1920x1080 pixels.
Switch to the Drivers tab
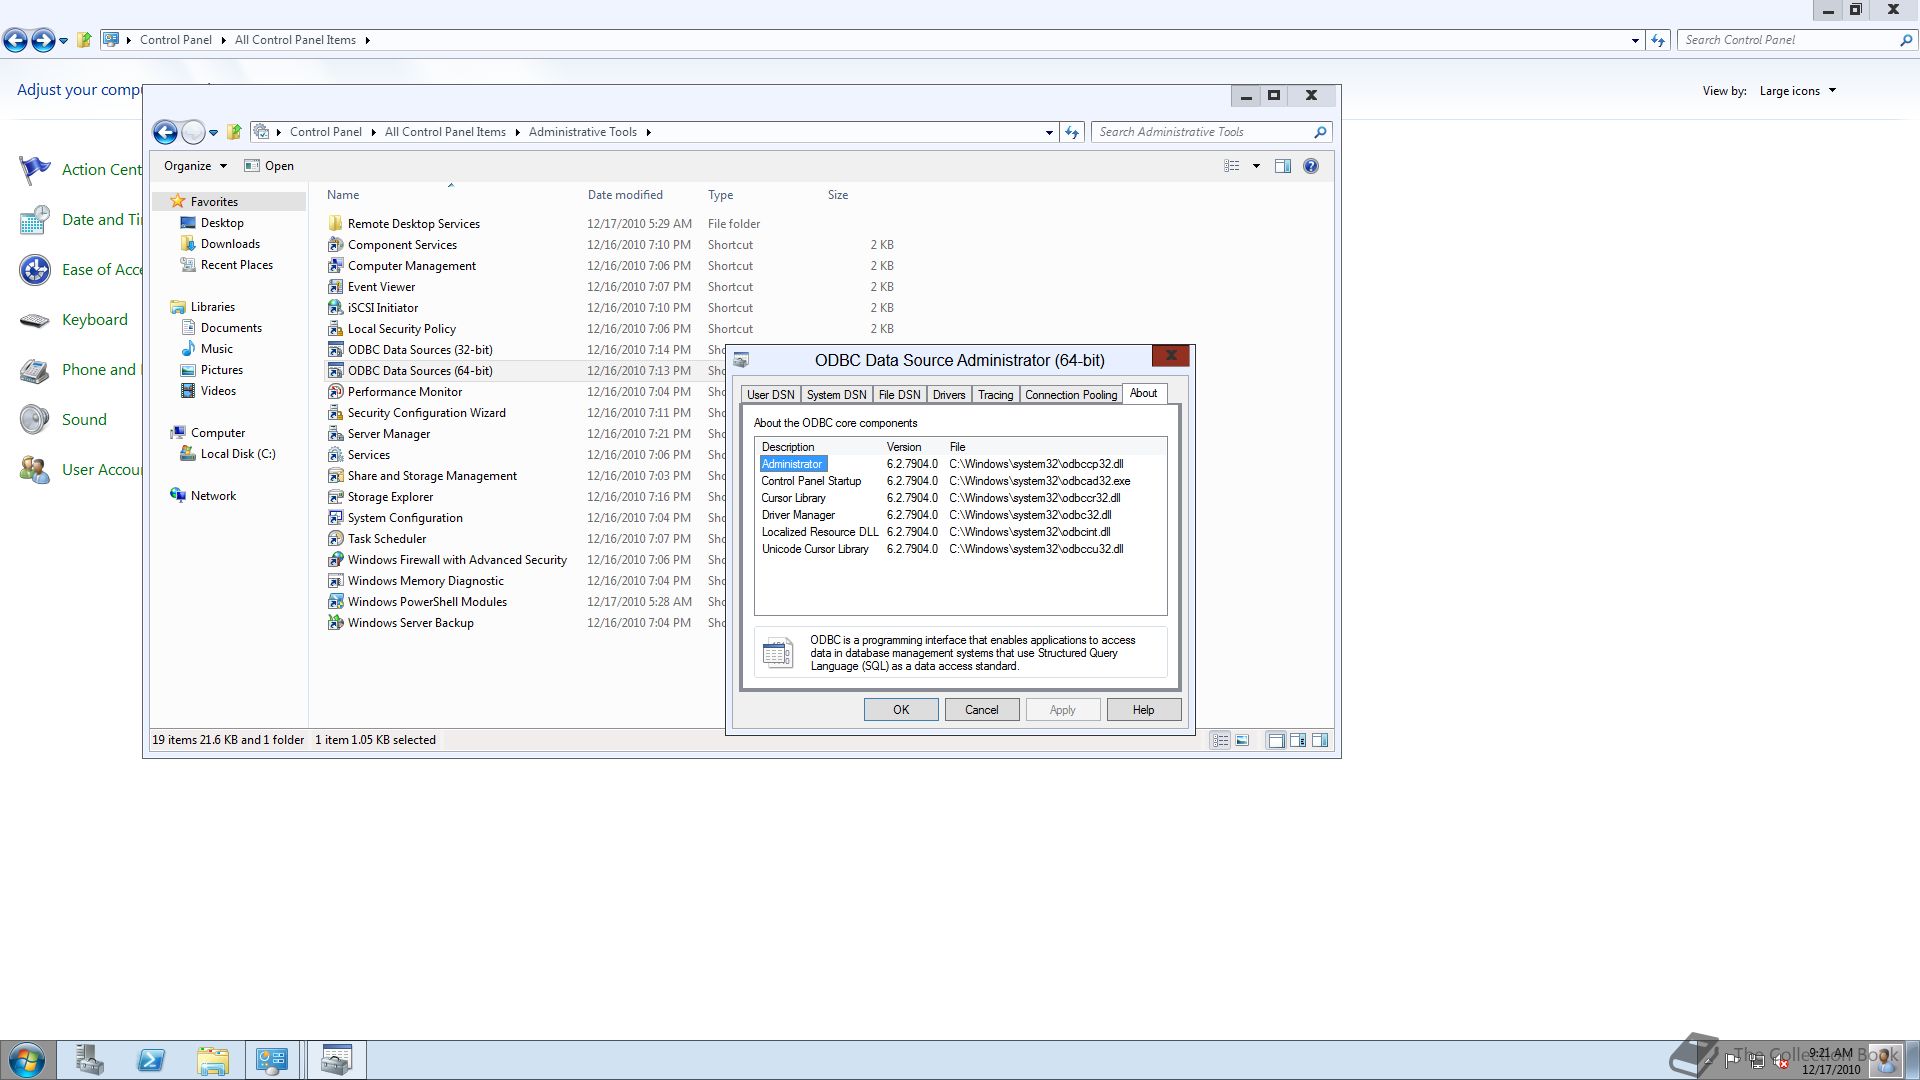(x=949, y=395)
